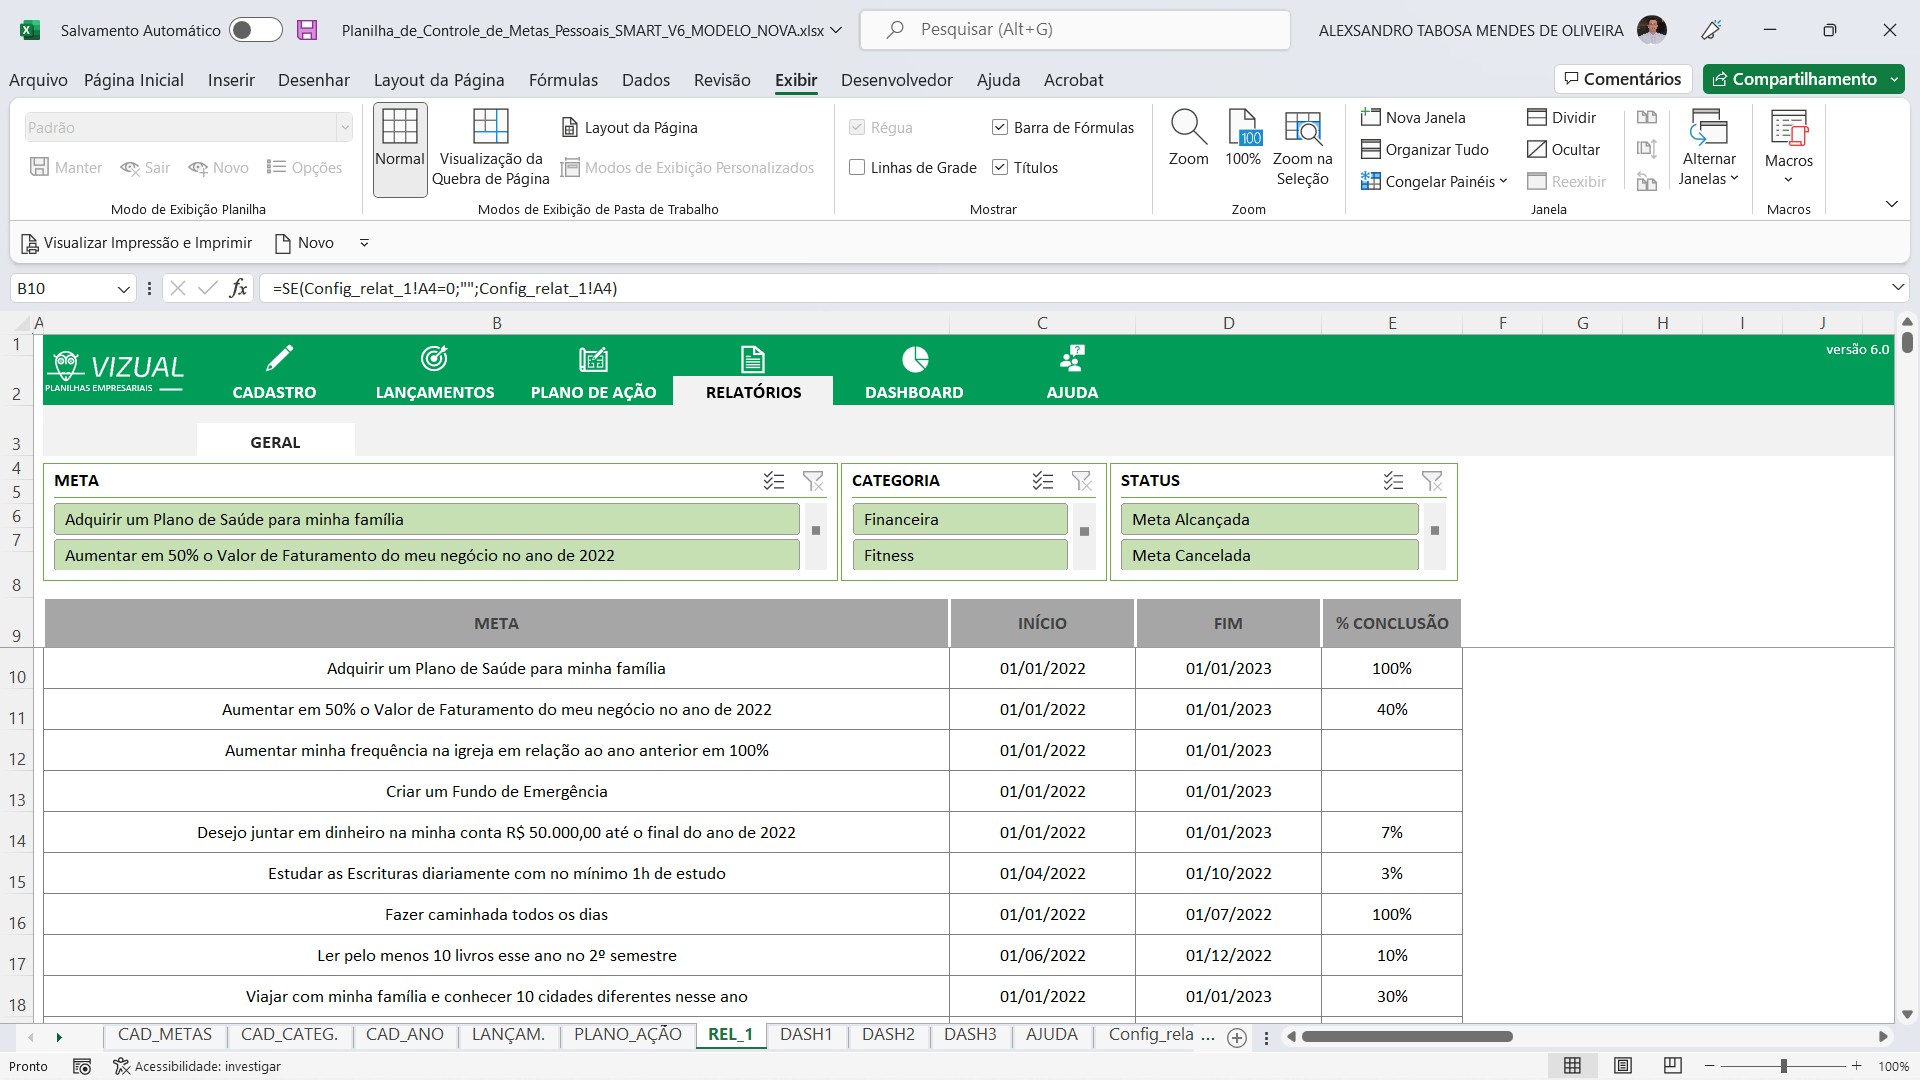Enable Linhas de Grade
1920x1080 pixels.
pyautogui.click(x=857, y=167)
